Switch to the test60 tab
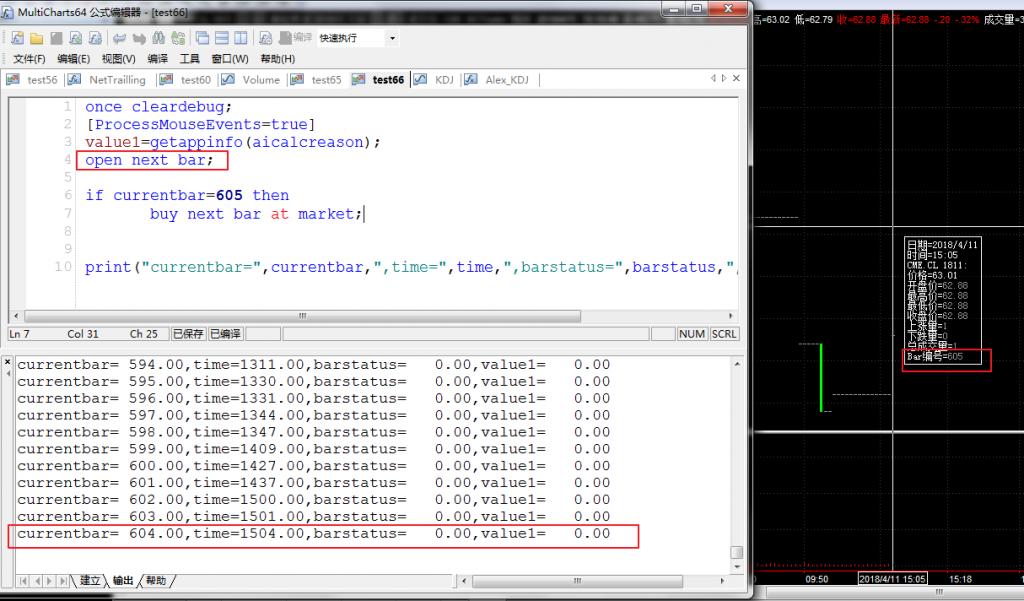Image resolution: width=1024 pixels, height=601 pixels. 187,80
